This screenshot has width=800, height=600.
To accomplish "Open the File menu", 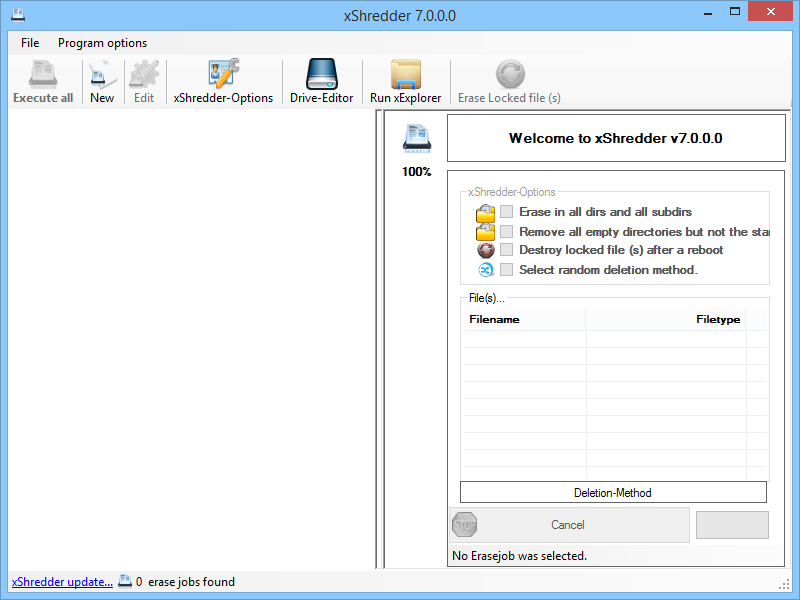I will [x=30, y=43].
